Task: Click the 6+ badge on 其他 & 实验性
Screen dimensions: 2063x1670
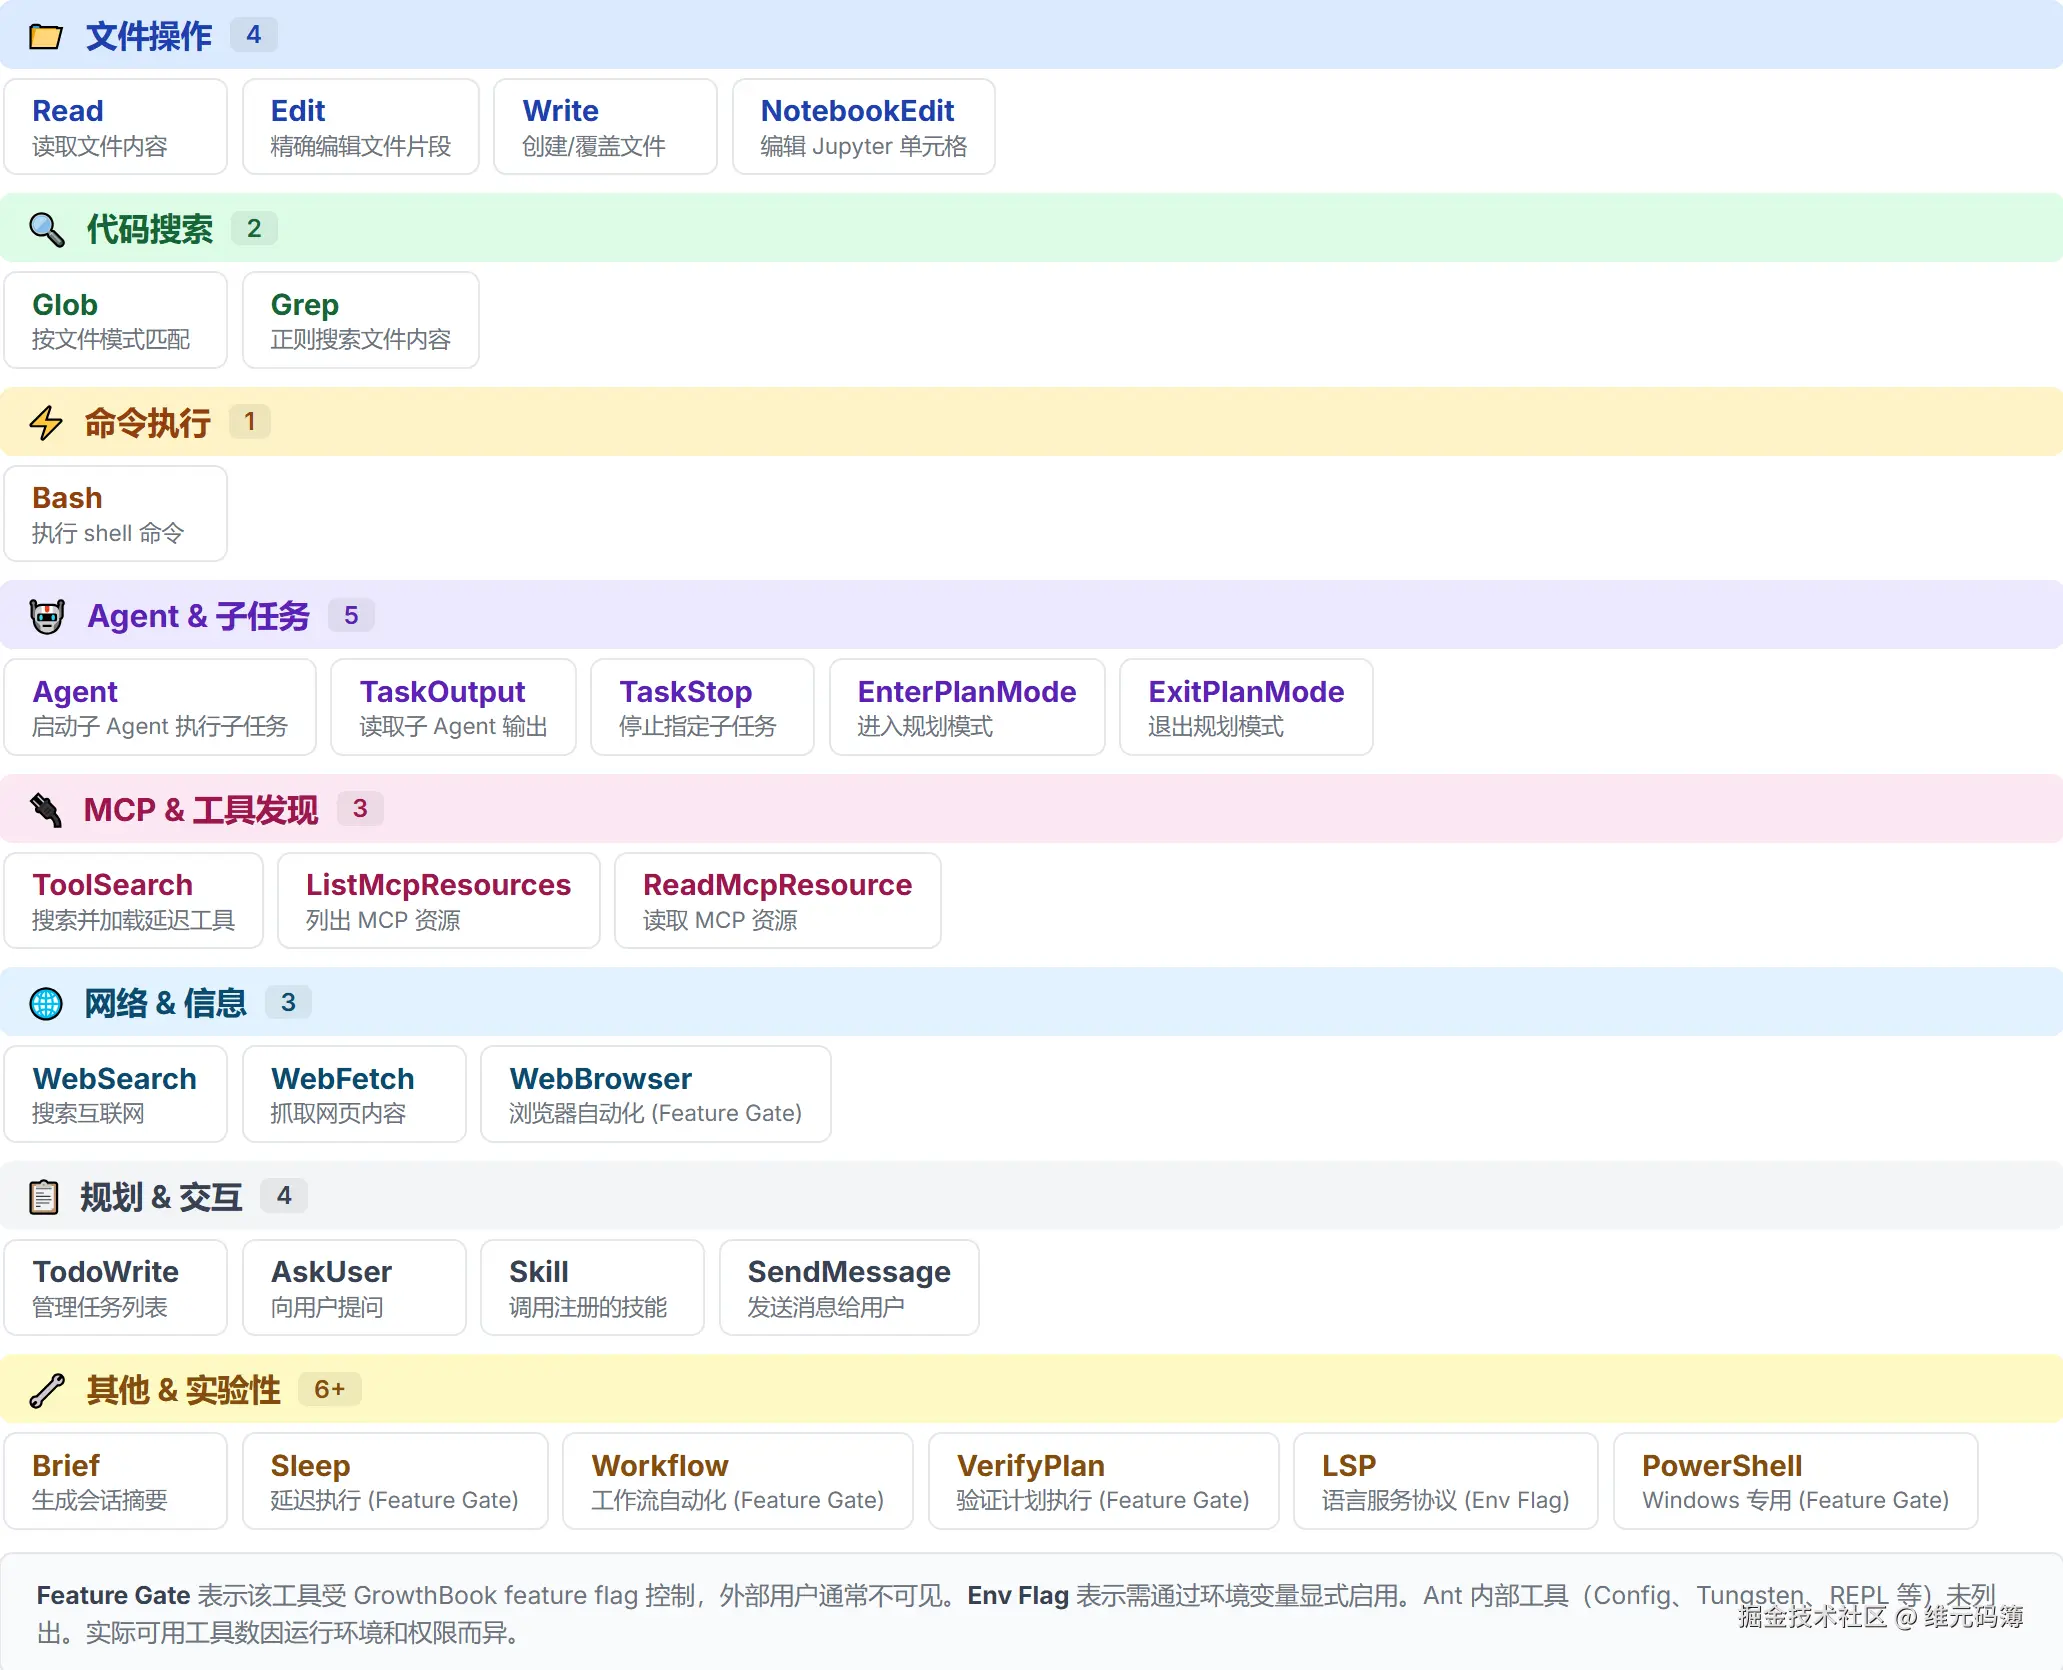Action: click(x=329, y=1389)
